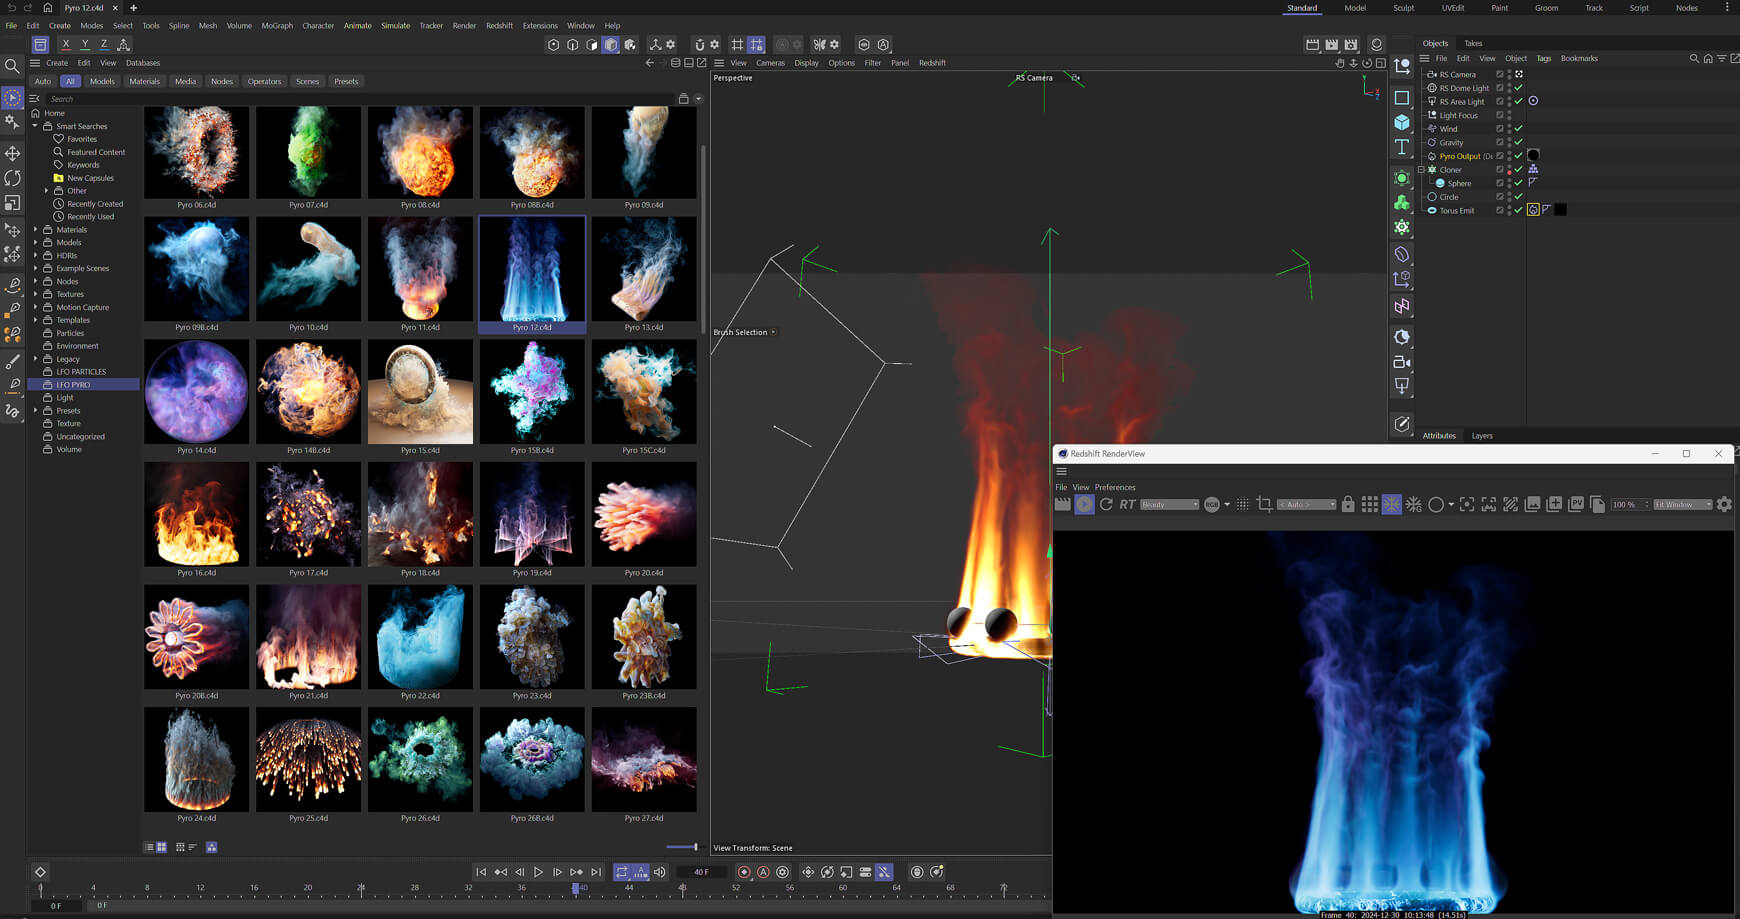Switch to the Takes tab
The height and width of the screenshot is (919, 1740).
[x=1473, y=43]
